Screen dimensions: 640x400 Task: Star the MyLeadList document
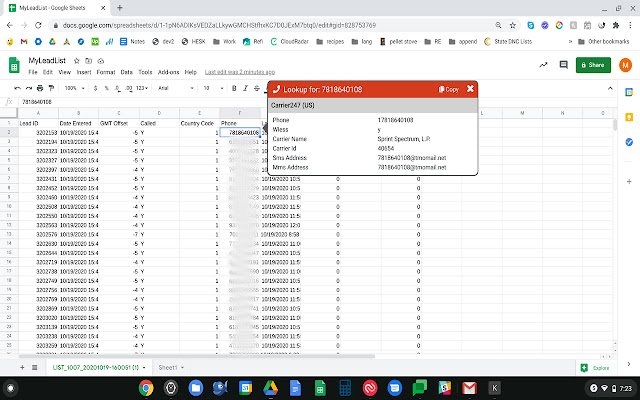75,60
